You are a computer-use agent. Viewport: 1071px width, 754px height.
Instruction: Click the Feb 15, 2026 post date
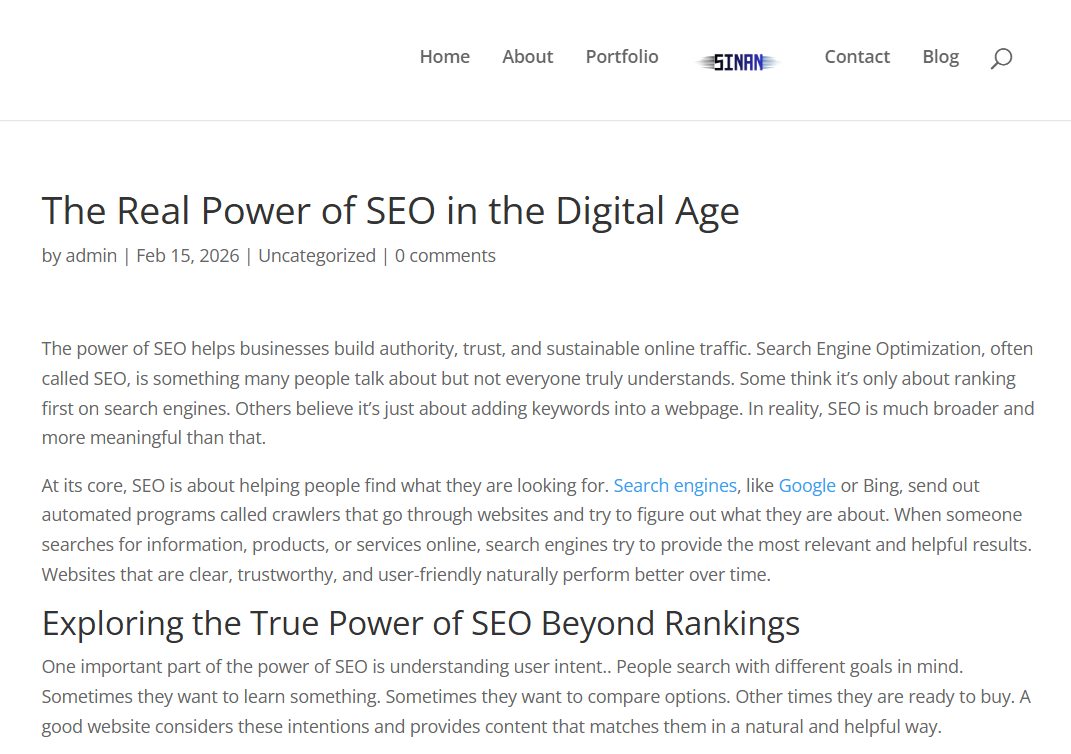pyautogui.click(x=188, y=256)
